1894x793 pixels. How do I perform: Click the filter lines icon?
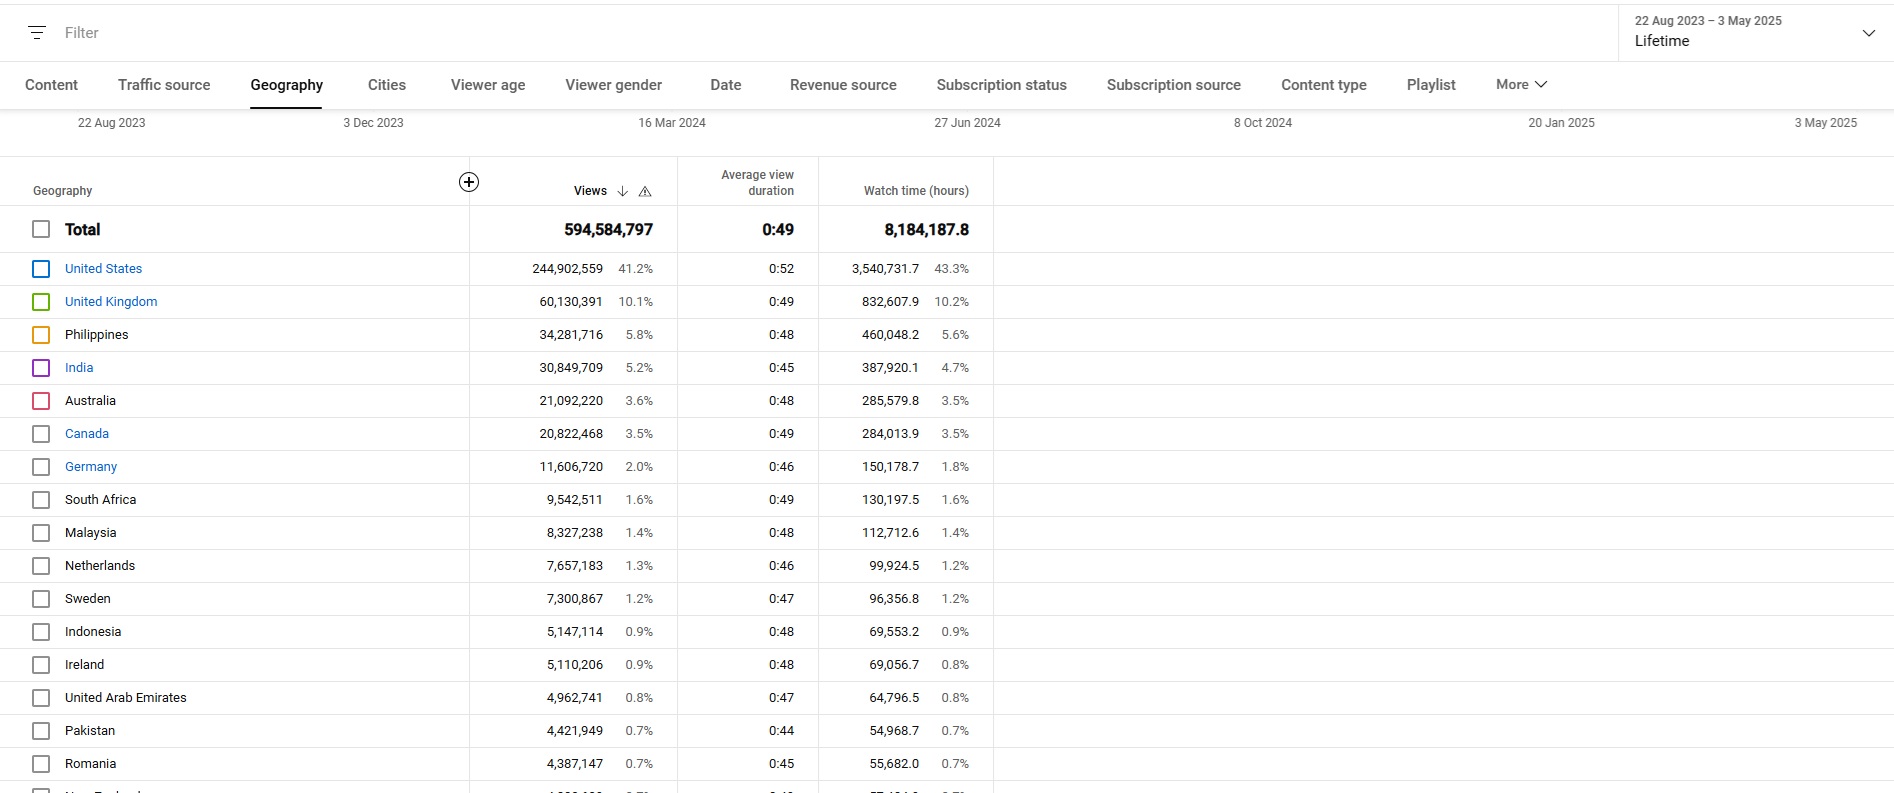[x=37, y=33]
